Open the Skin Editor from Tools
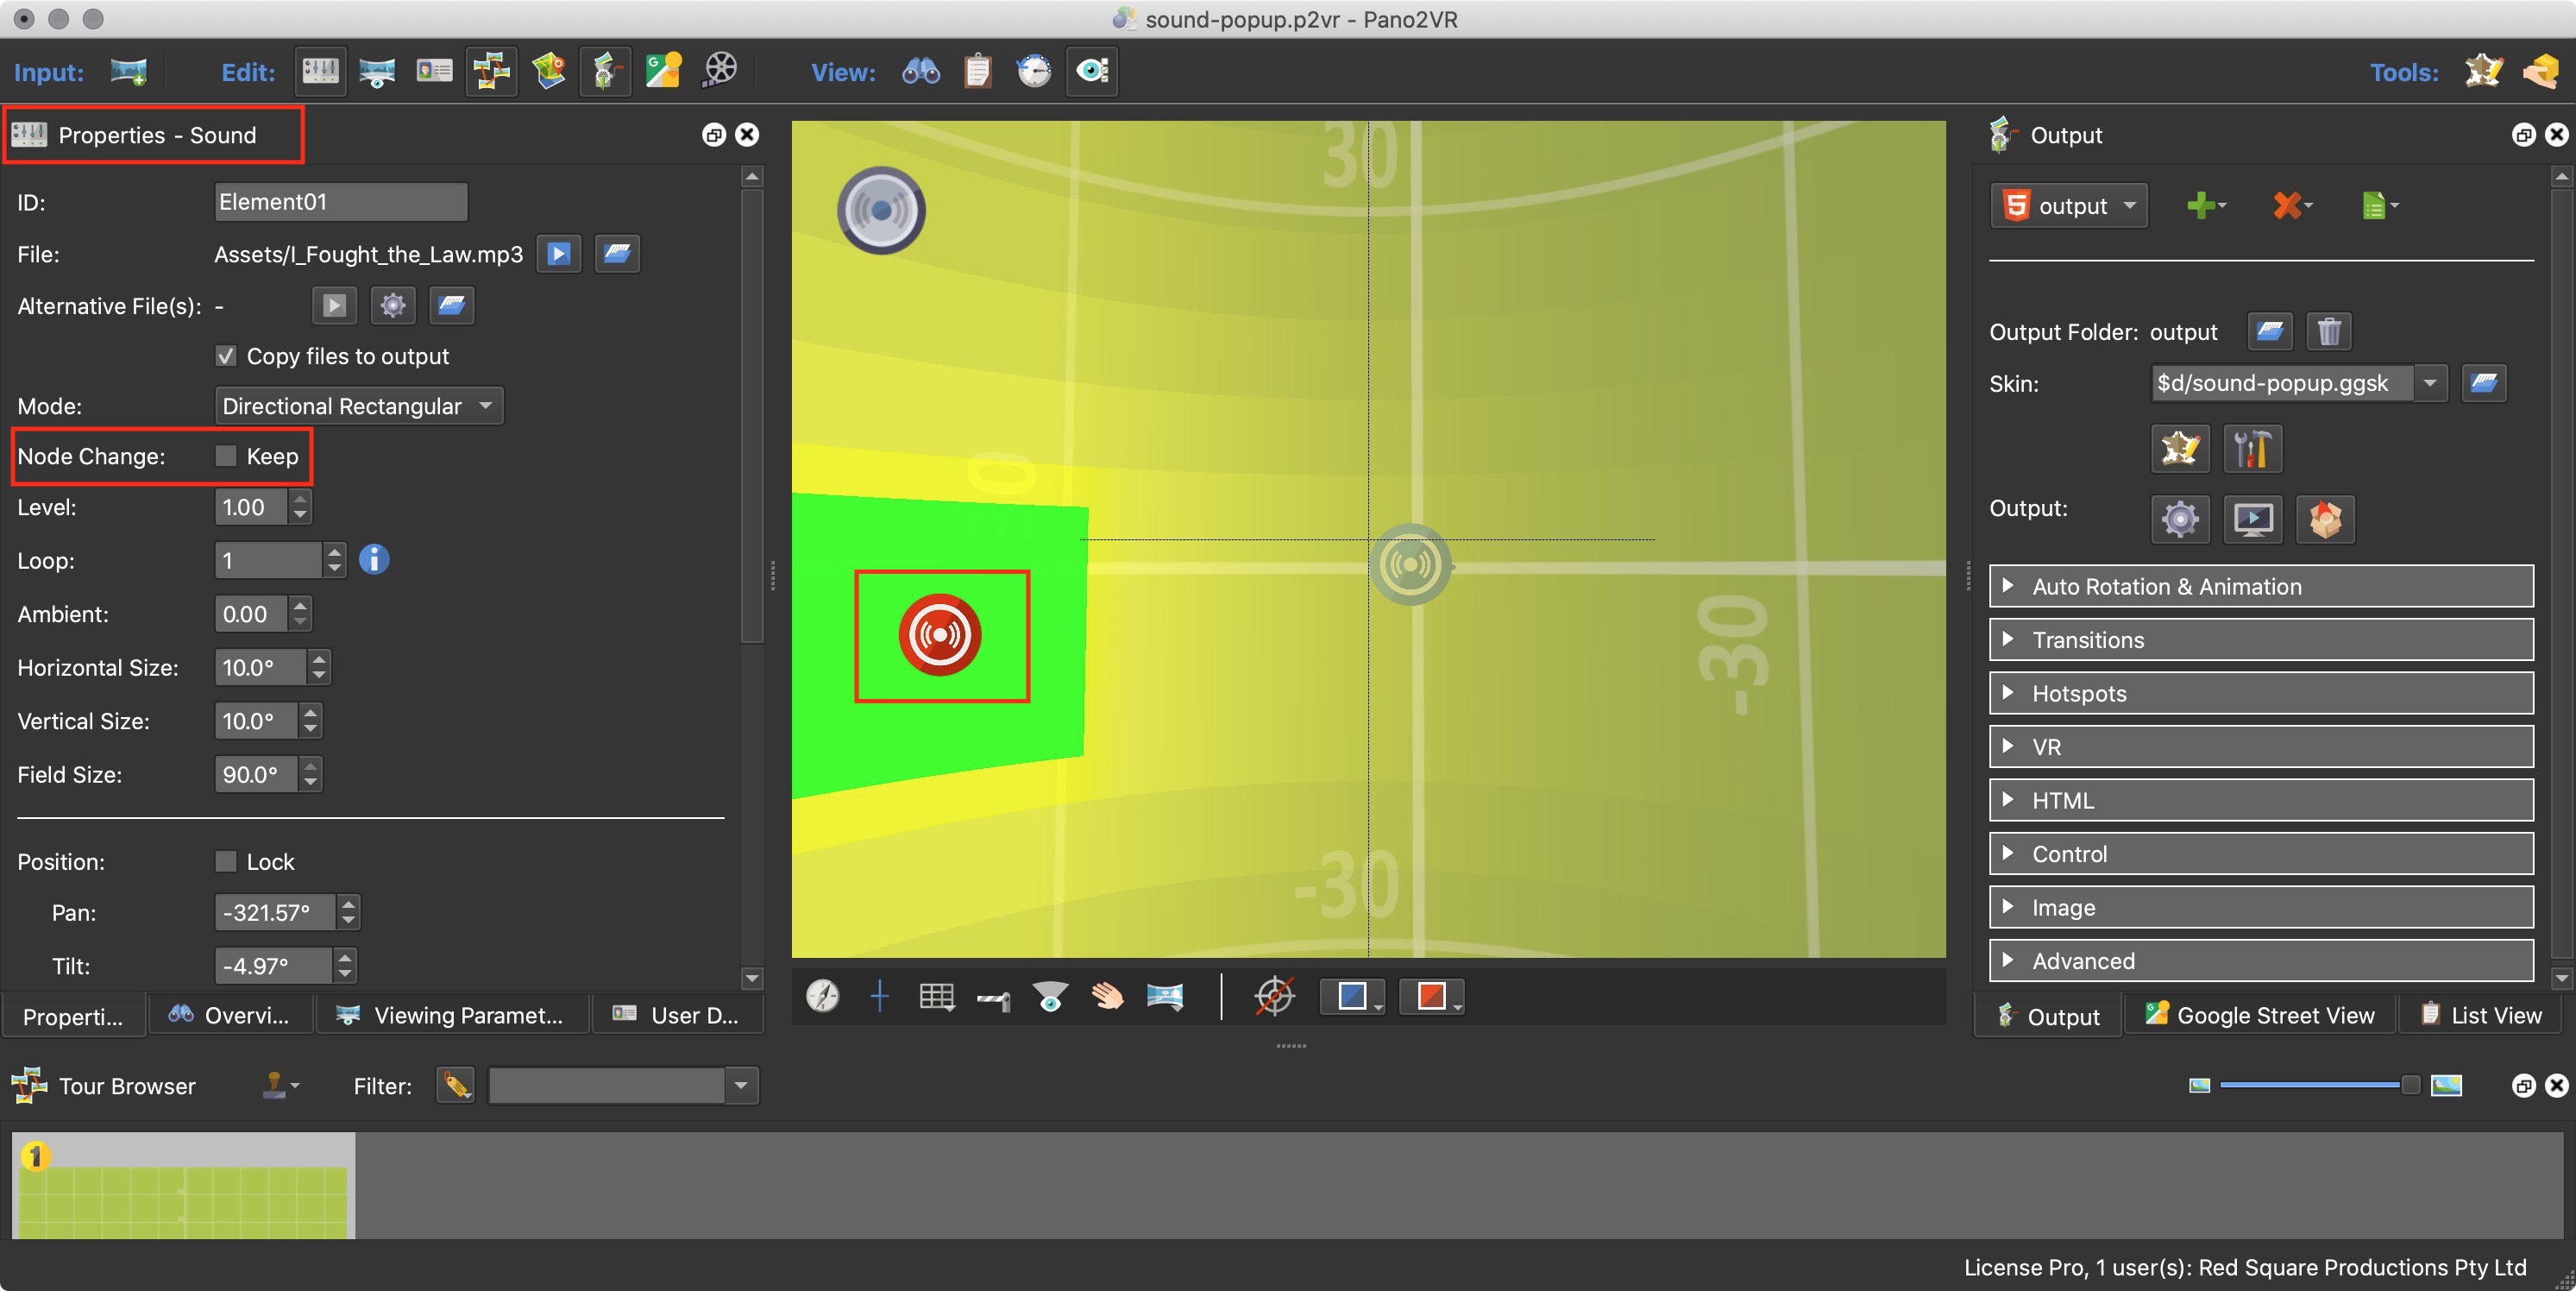The width and height of the screenshot is (2576, 1291). pos(2483,71)
